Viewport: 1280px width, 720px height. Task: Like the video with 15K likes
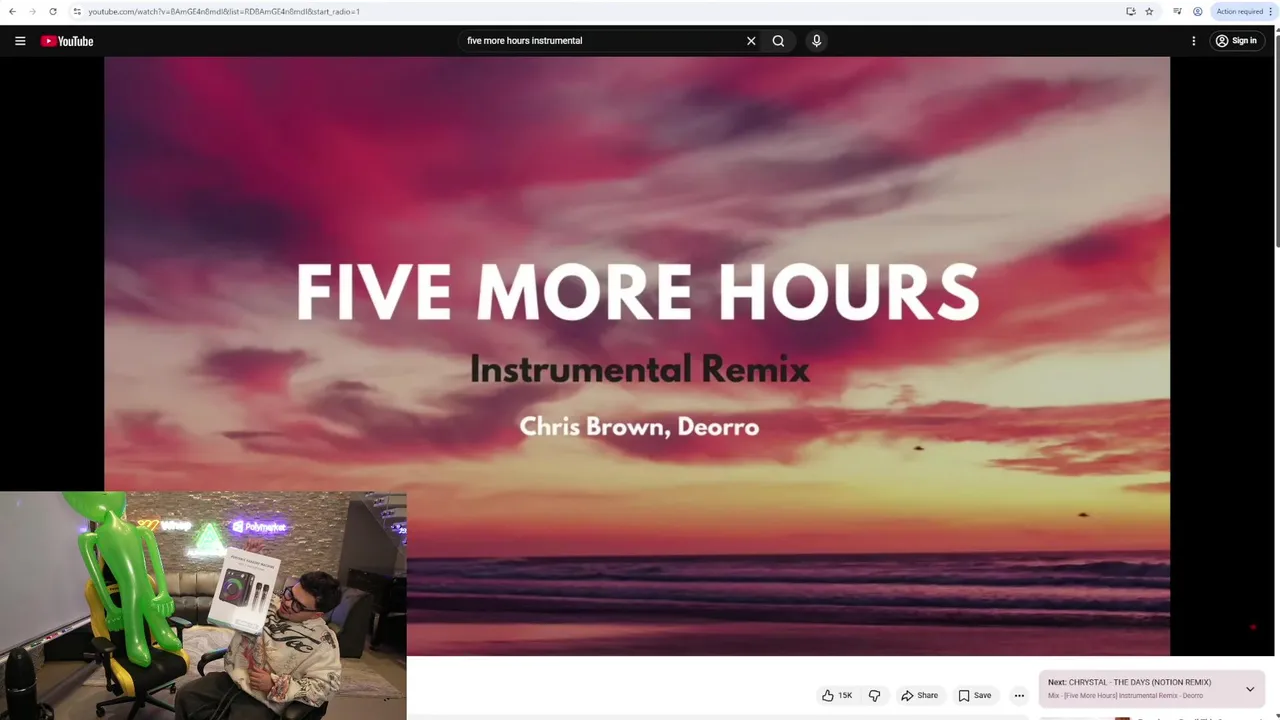coord(837,695)
